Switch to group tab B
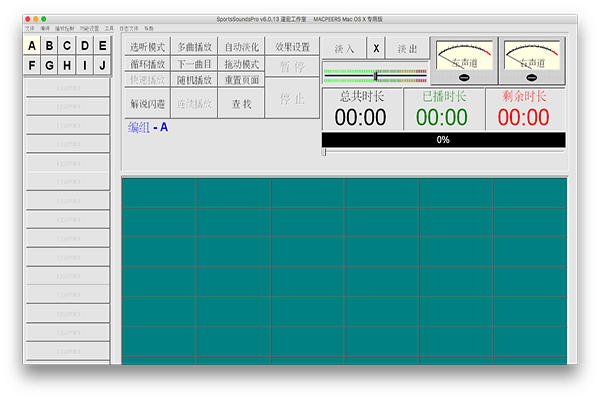Image resolution: width=600 pixels, height=400 pixels. pyautogui.click(x=49, y=46)
